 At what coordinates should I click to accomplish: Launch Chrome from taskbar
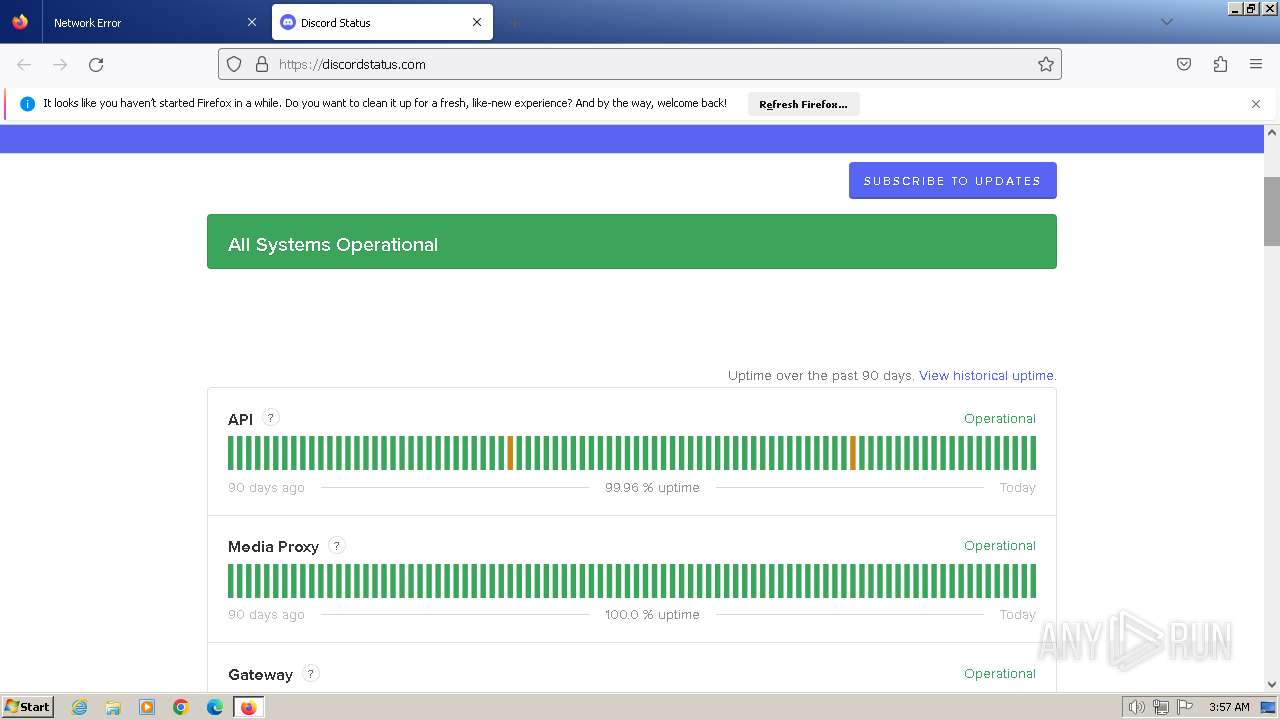(181, 707)
